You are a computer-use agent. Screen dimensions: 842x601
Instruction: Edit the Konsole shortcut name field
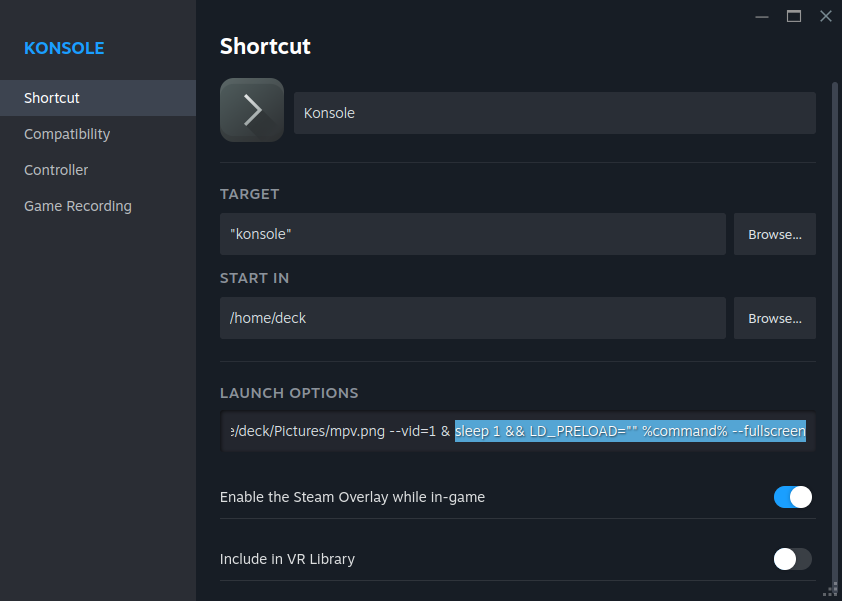click(555, 113)
